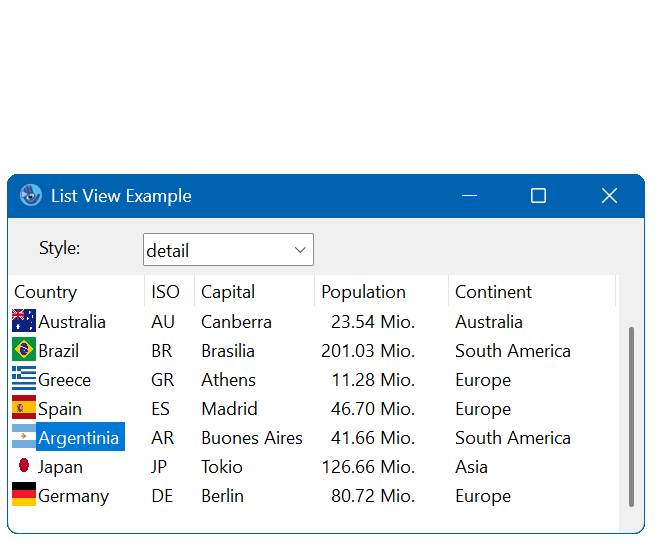The image size is (664, 550).
Task: Select the Japan row name
Action: (x=60, y=467)
